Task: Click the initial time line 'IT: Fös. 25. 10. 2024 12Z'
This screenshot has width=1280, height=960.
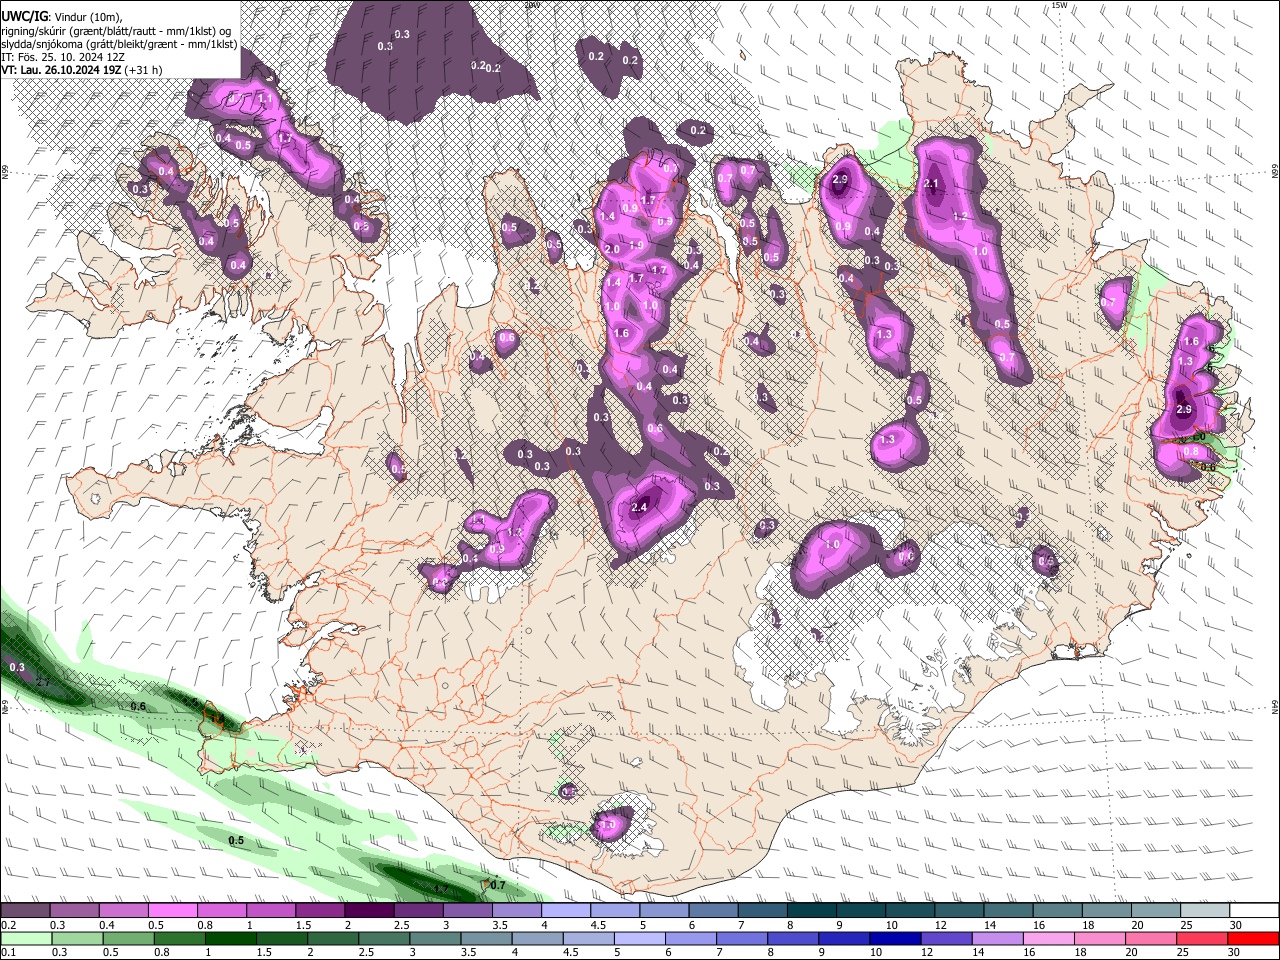Action: pos(61,57)
